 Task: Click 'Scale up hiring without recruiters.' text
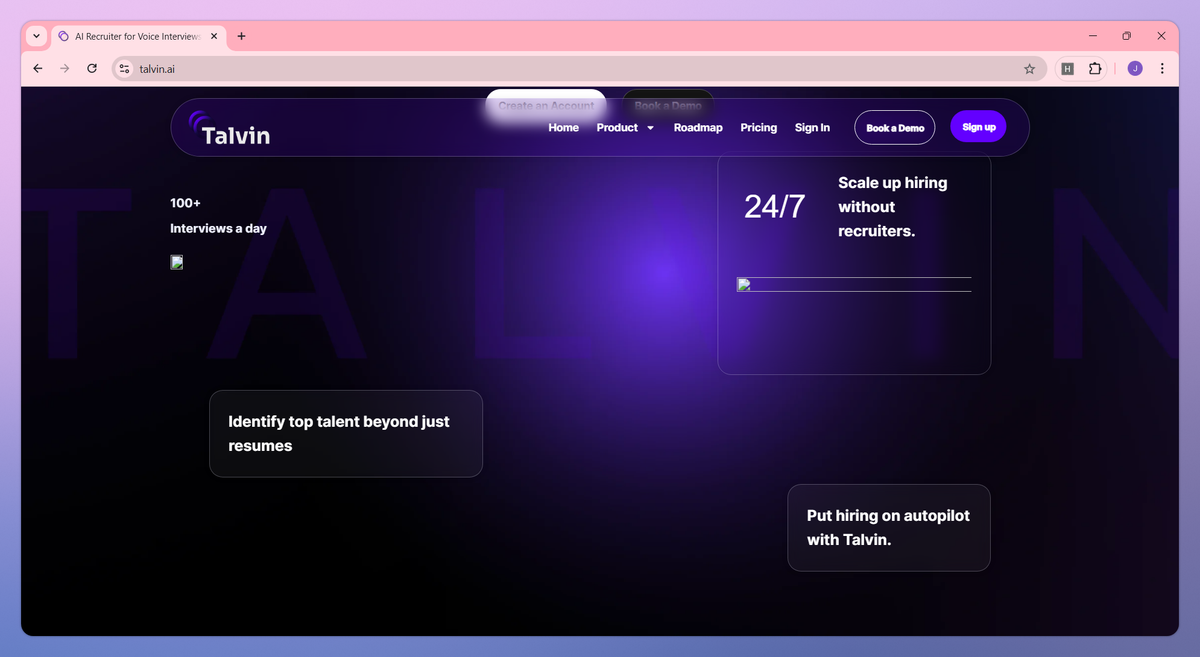tap(892, 207)
